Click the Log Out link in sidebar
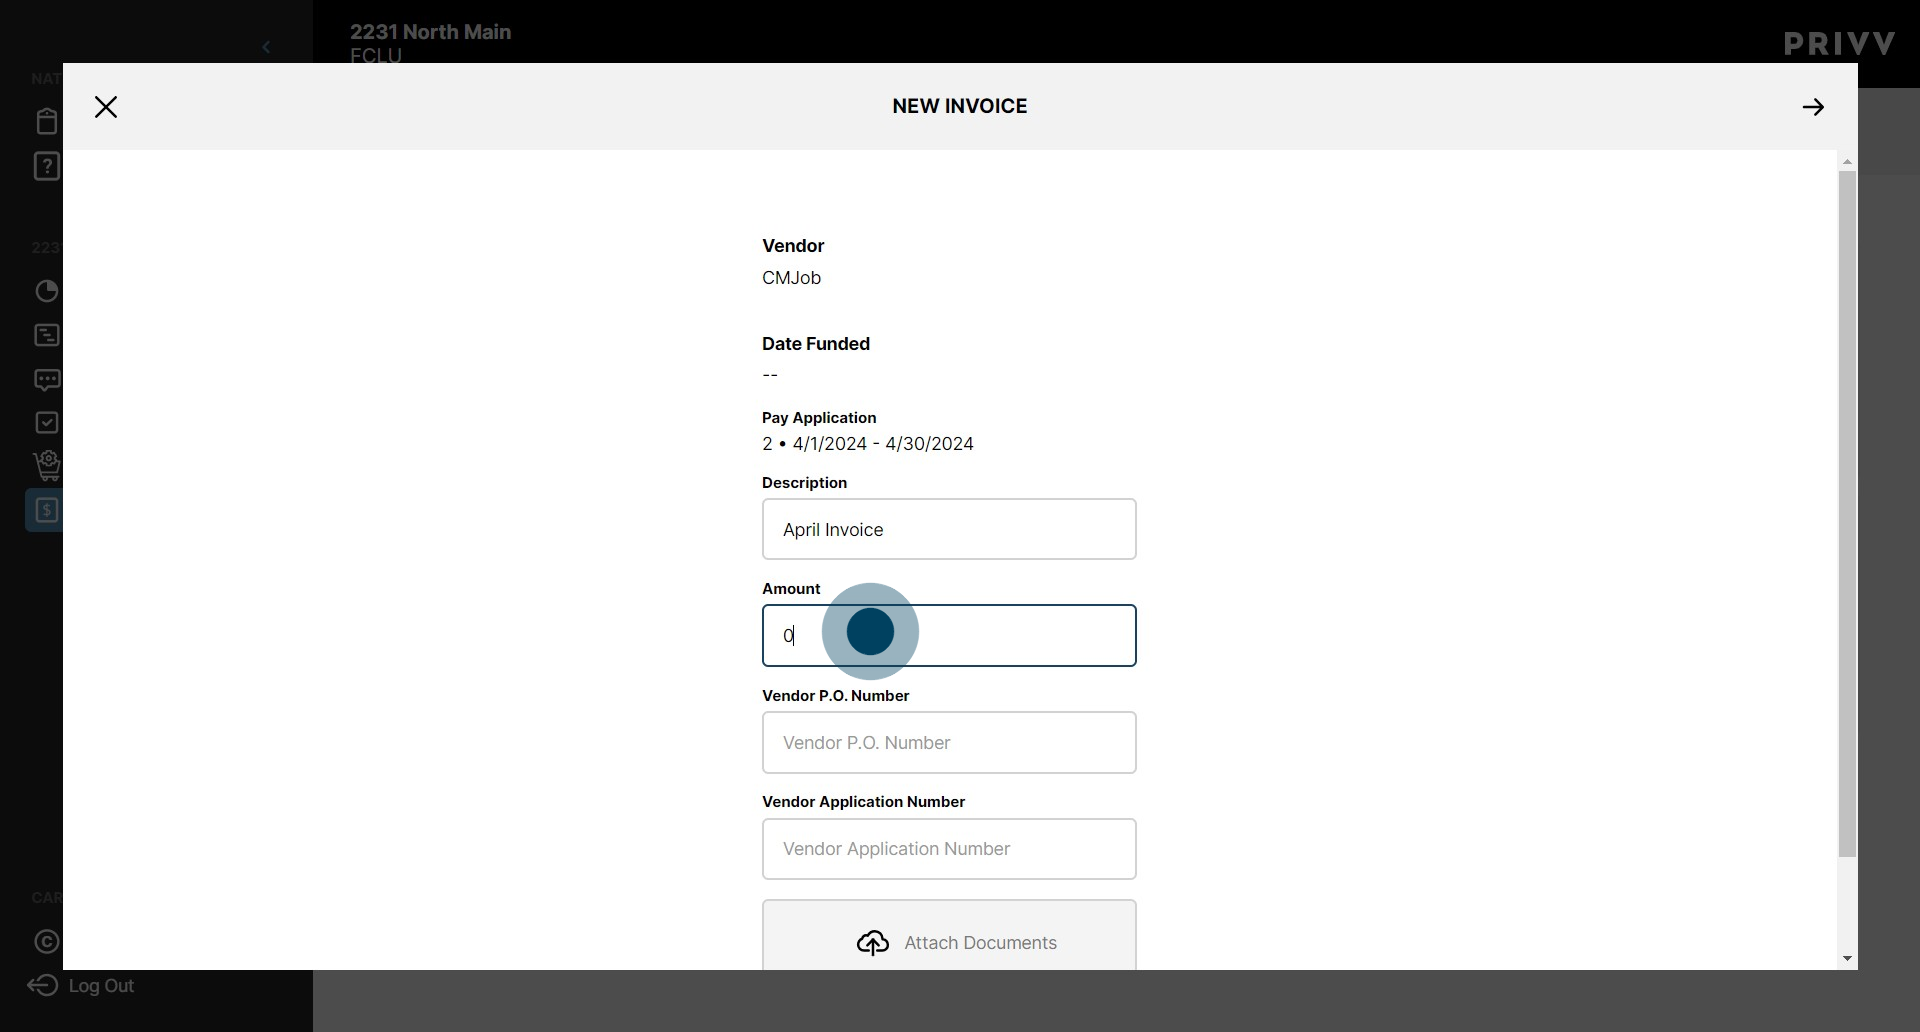1920x1032 pixels. pos(81,986)
